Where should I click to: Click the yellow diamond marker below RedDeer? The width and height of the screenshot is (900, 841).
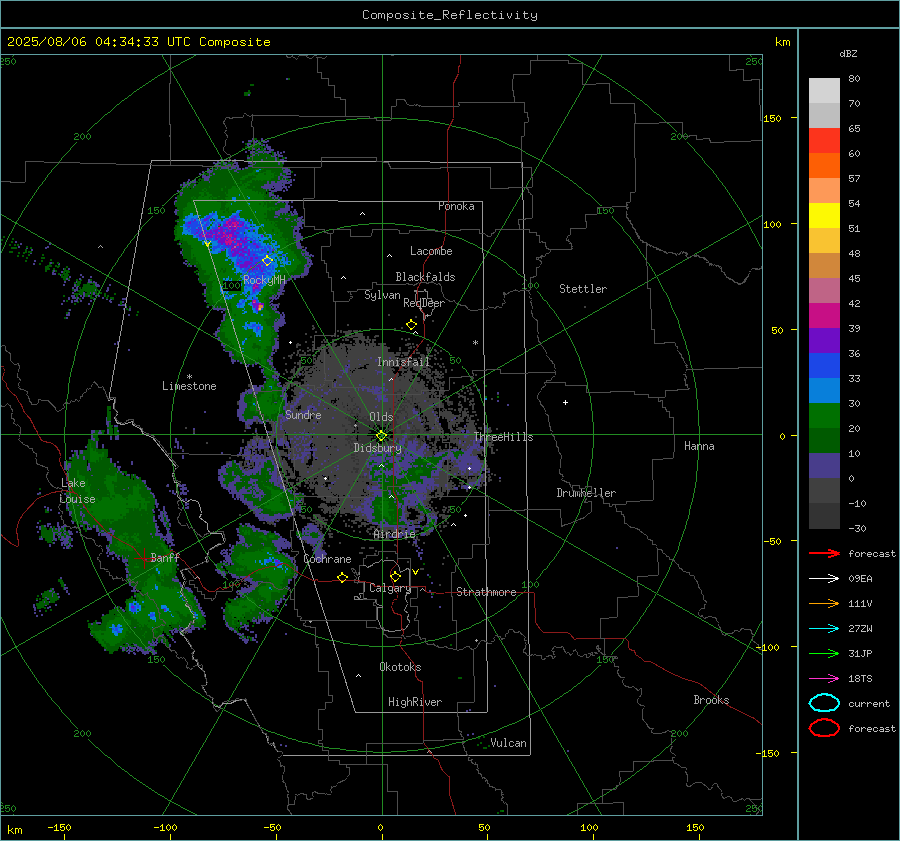click(x=411, y=325)
